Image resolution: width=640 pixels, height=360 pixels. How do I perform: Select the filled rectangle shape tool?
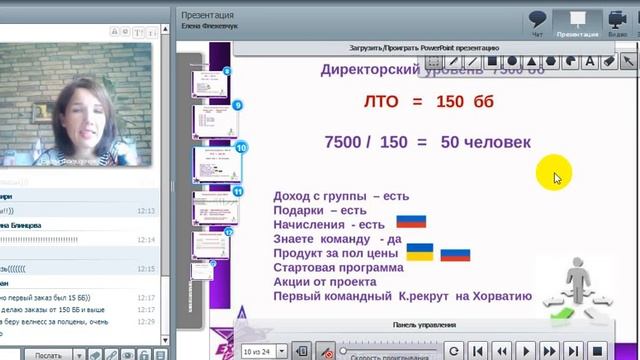(x=492, y=62)
